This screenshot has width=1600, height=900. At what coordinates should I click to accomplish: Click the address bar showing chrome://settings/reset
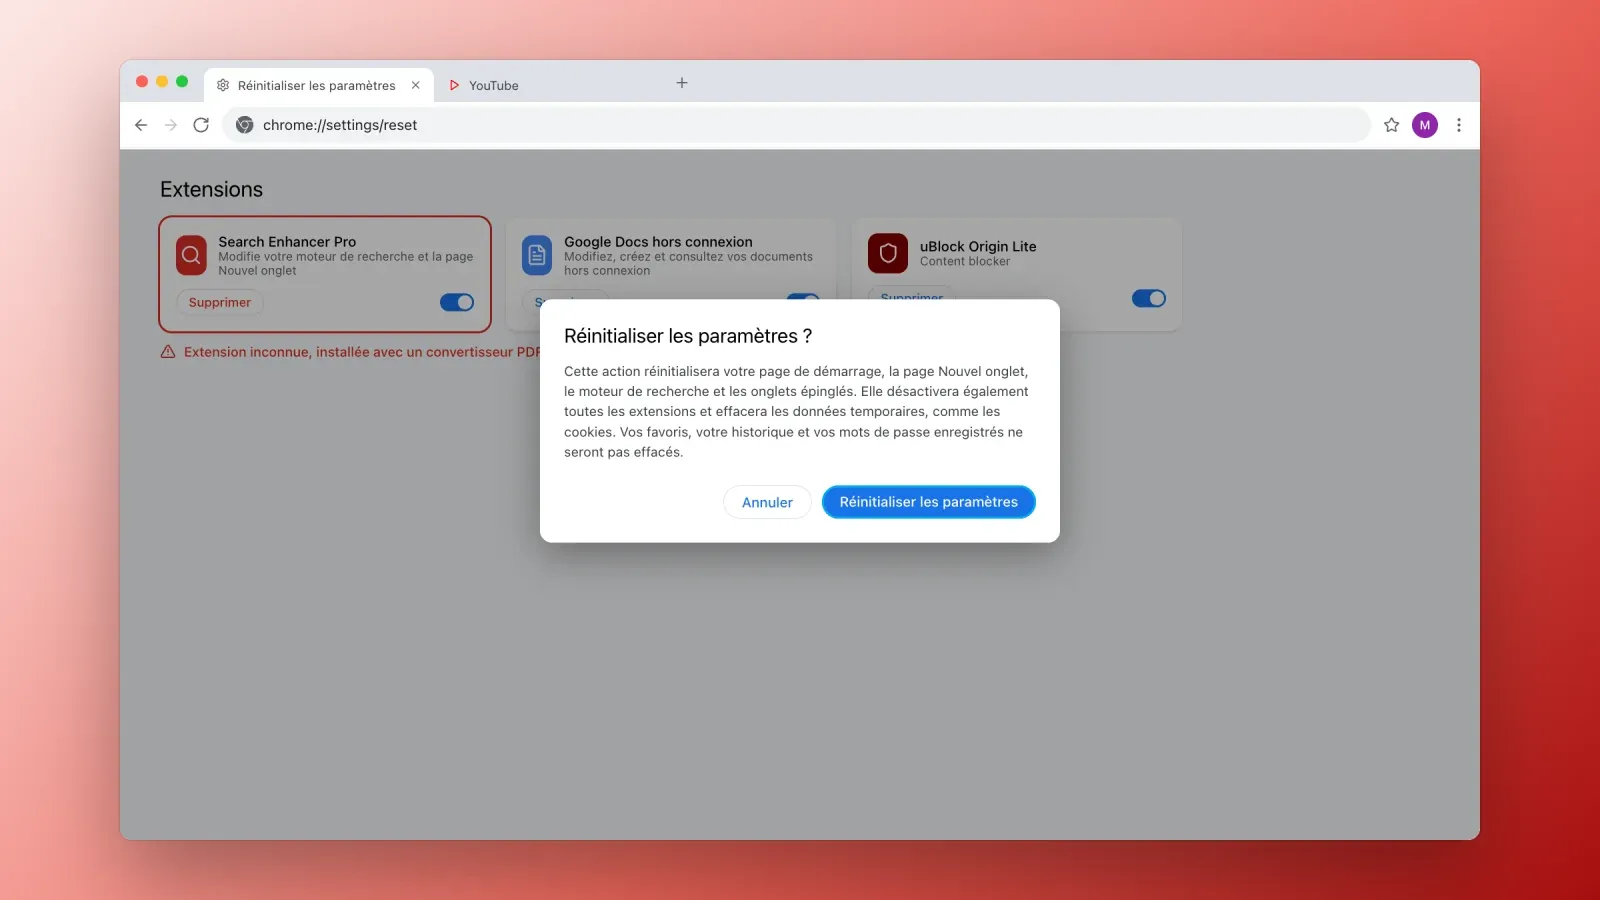(796, 125)
